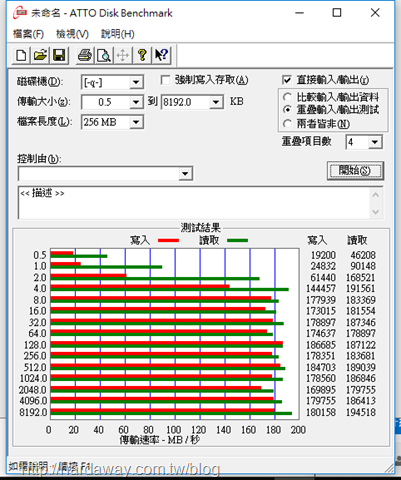
Task: Click the green 讀取 legend swatch
Action: tap(237, 240)
